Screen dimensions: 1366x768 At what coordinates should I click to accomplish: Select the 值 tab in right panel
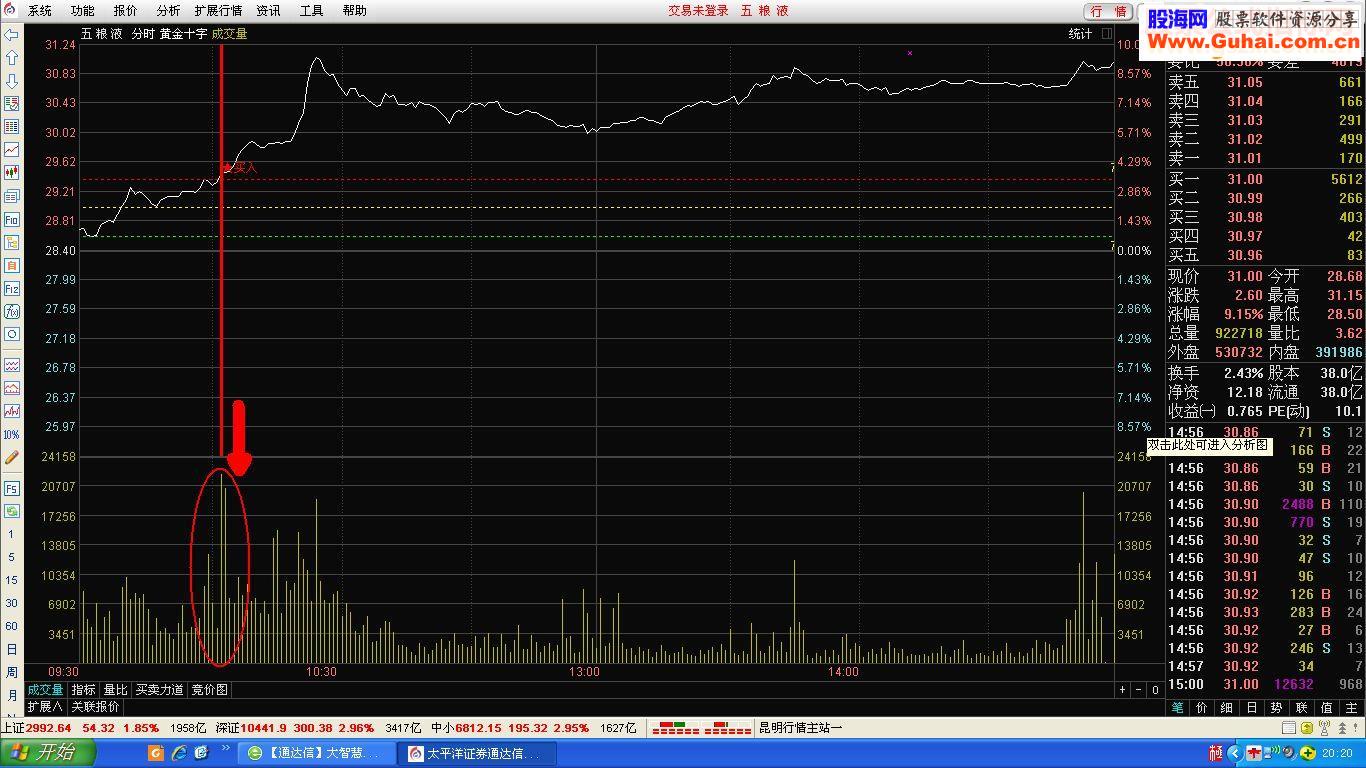[x=1327, y=707]
